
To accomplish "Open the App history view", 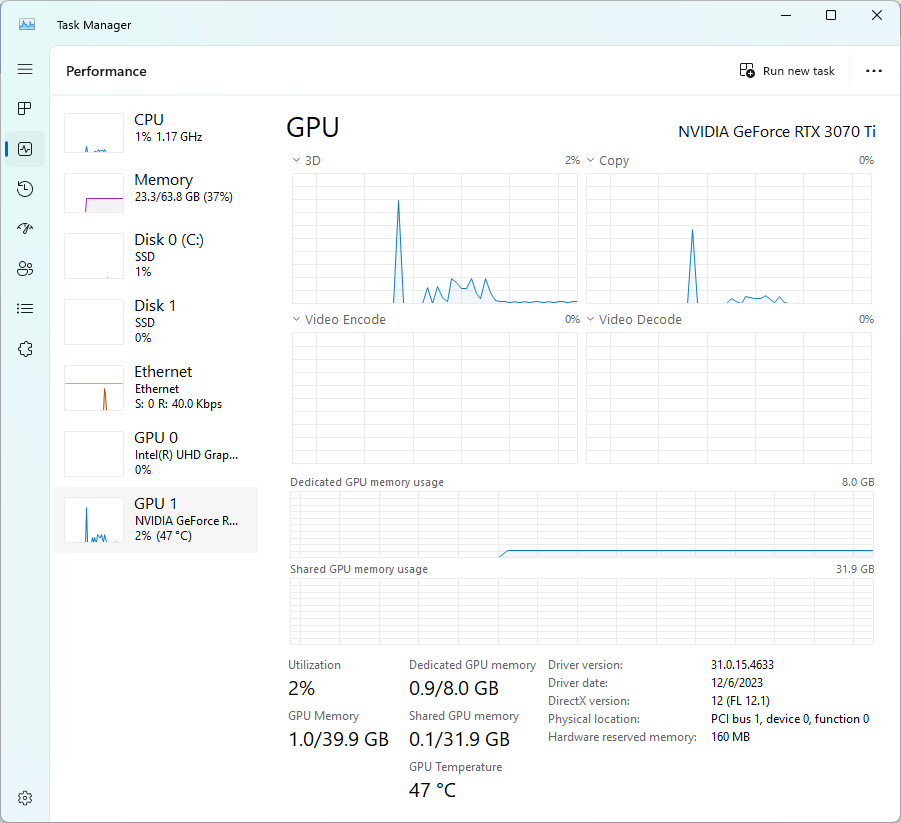I will (25, 188).
